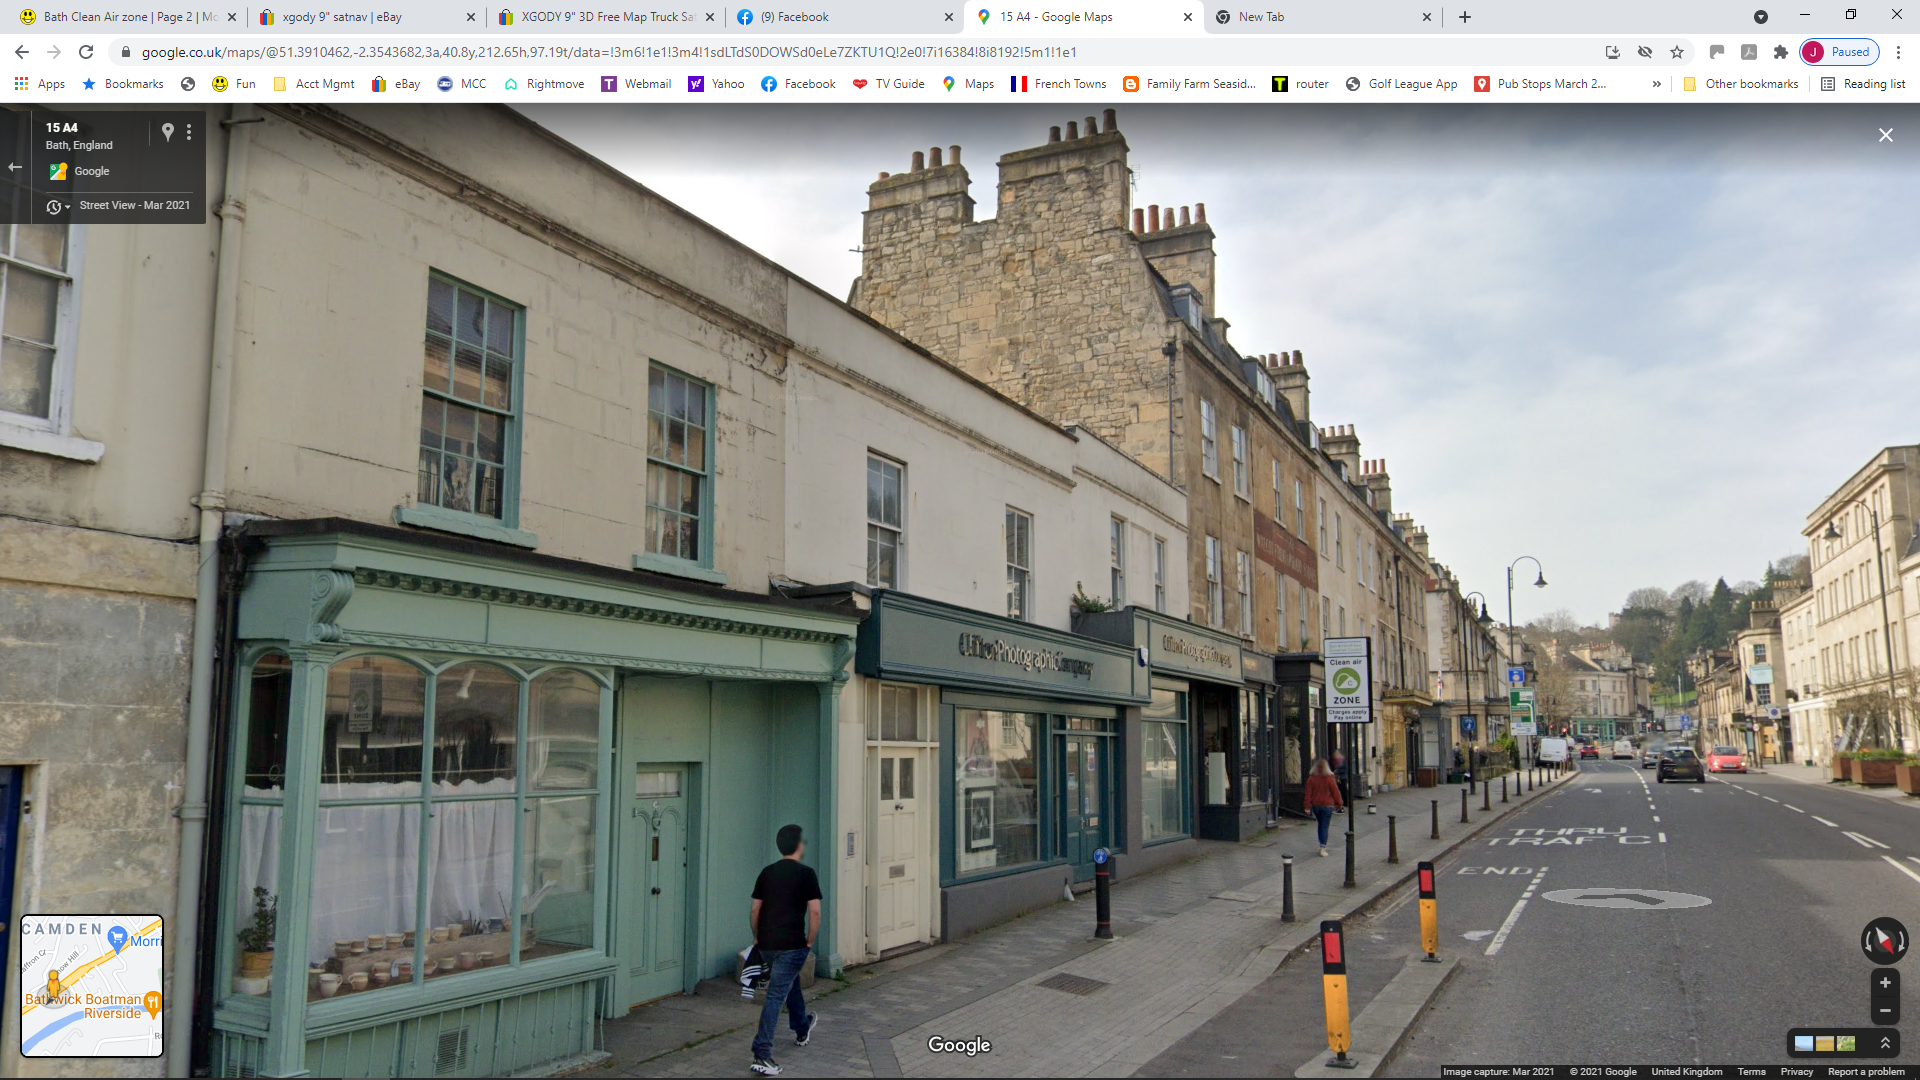Open Apps shortcut in bookmarks bar
This screenshot has height=1080, width=1920.
coord(40,84)
